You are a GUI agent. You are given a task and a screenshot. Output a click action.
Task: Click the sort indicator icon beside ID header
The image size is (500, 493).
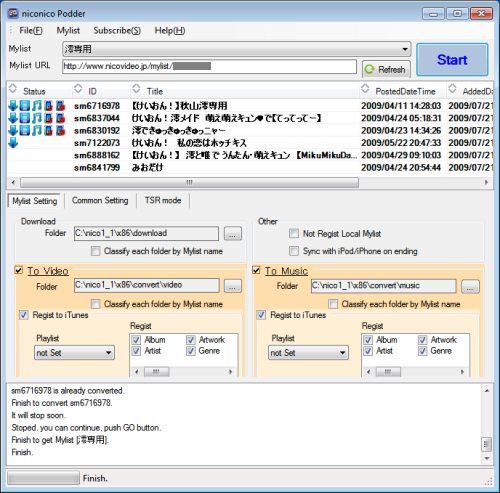pyautogui.click(x=78, y=89)
